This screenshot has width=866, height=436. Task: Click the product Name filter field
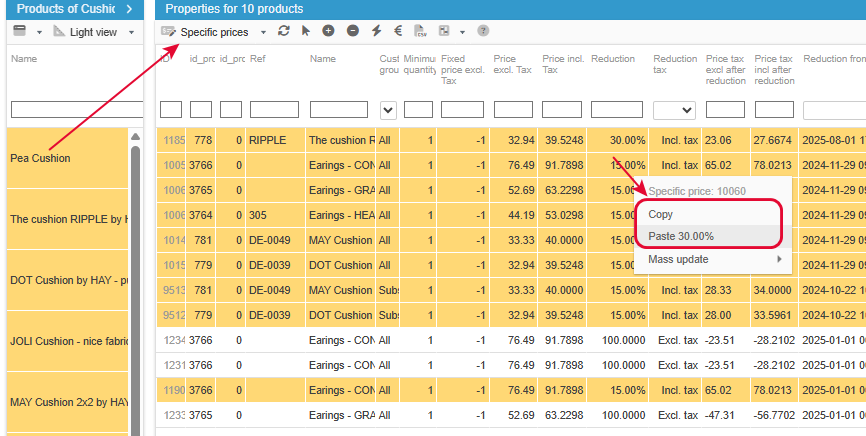(x=77, y=110)
